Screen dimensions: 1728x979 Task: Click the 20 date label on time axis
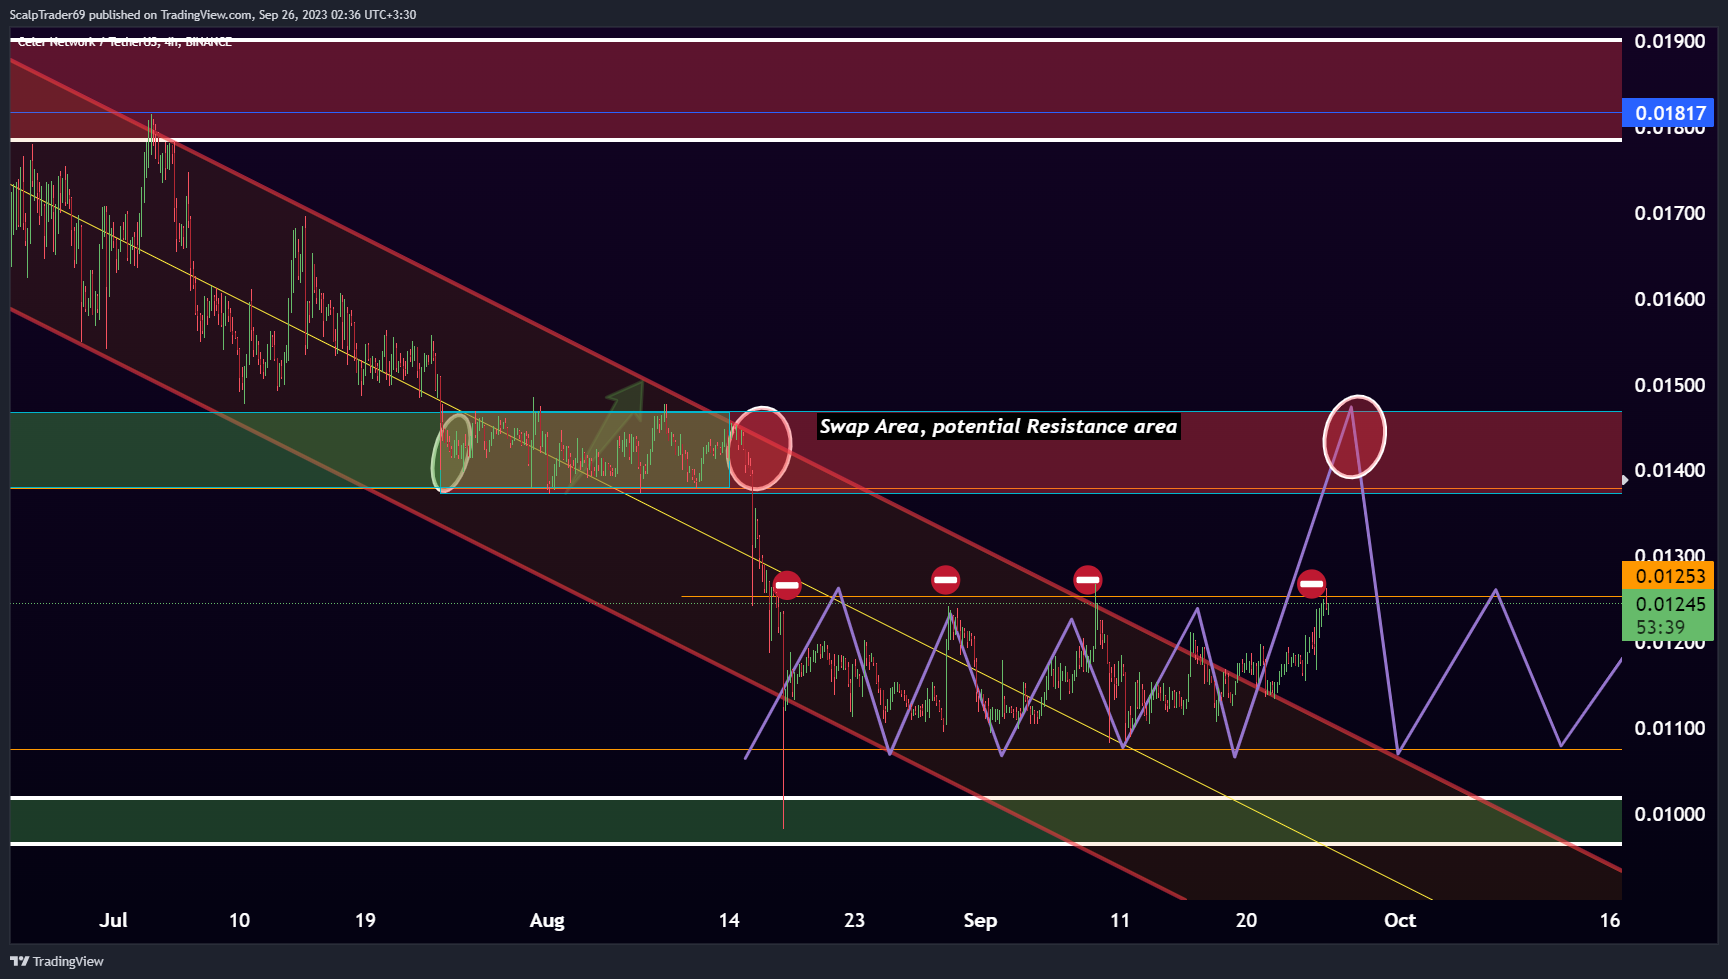pyautogui.click(x=1246, y=920)
